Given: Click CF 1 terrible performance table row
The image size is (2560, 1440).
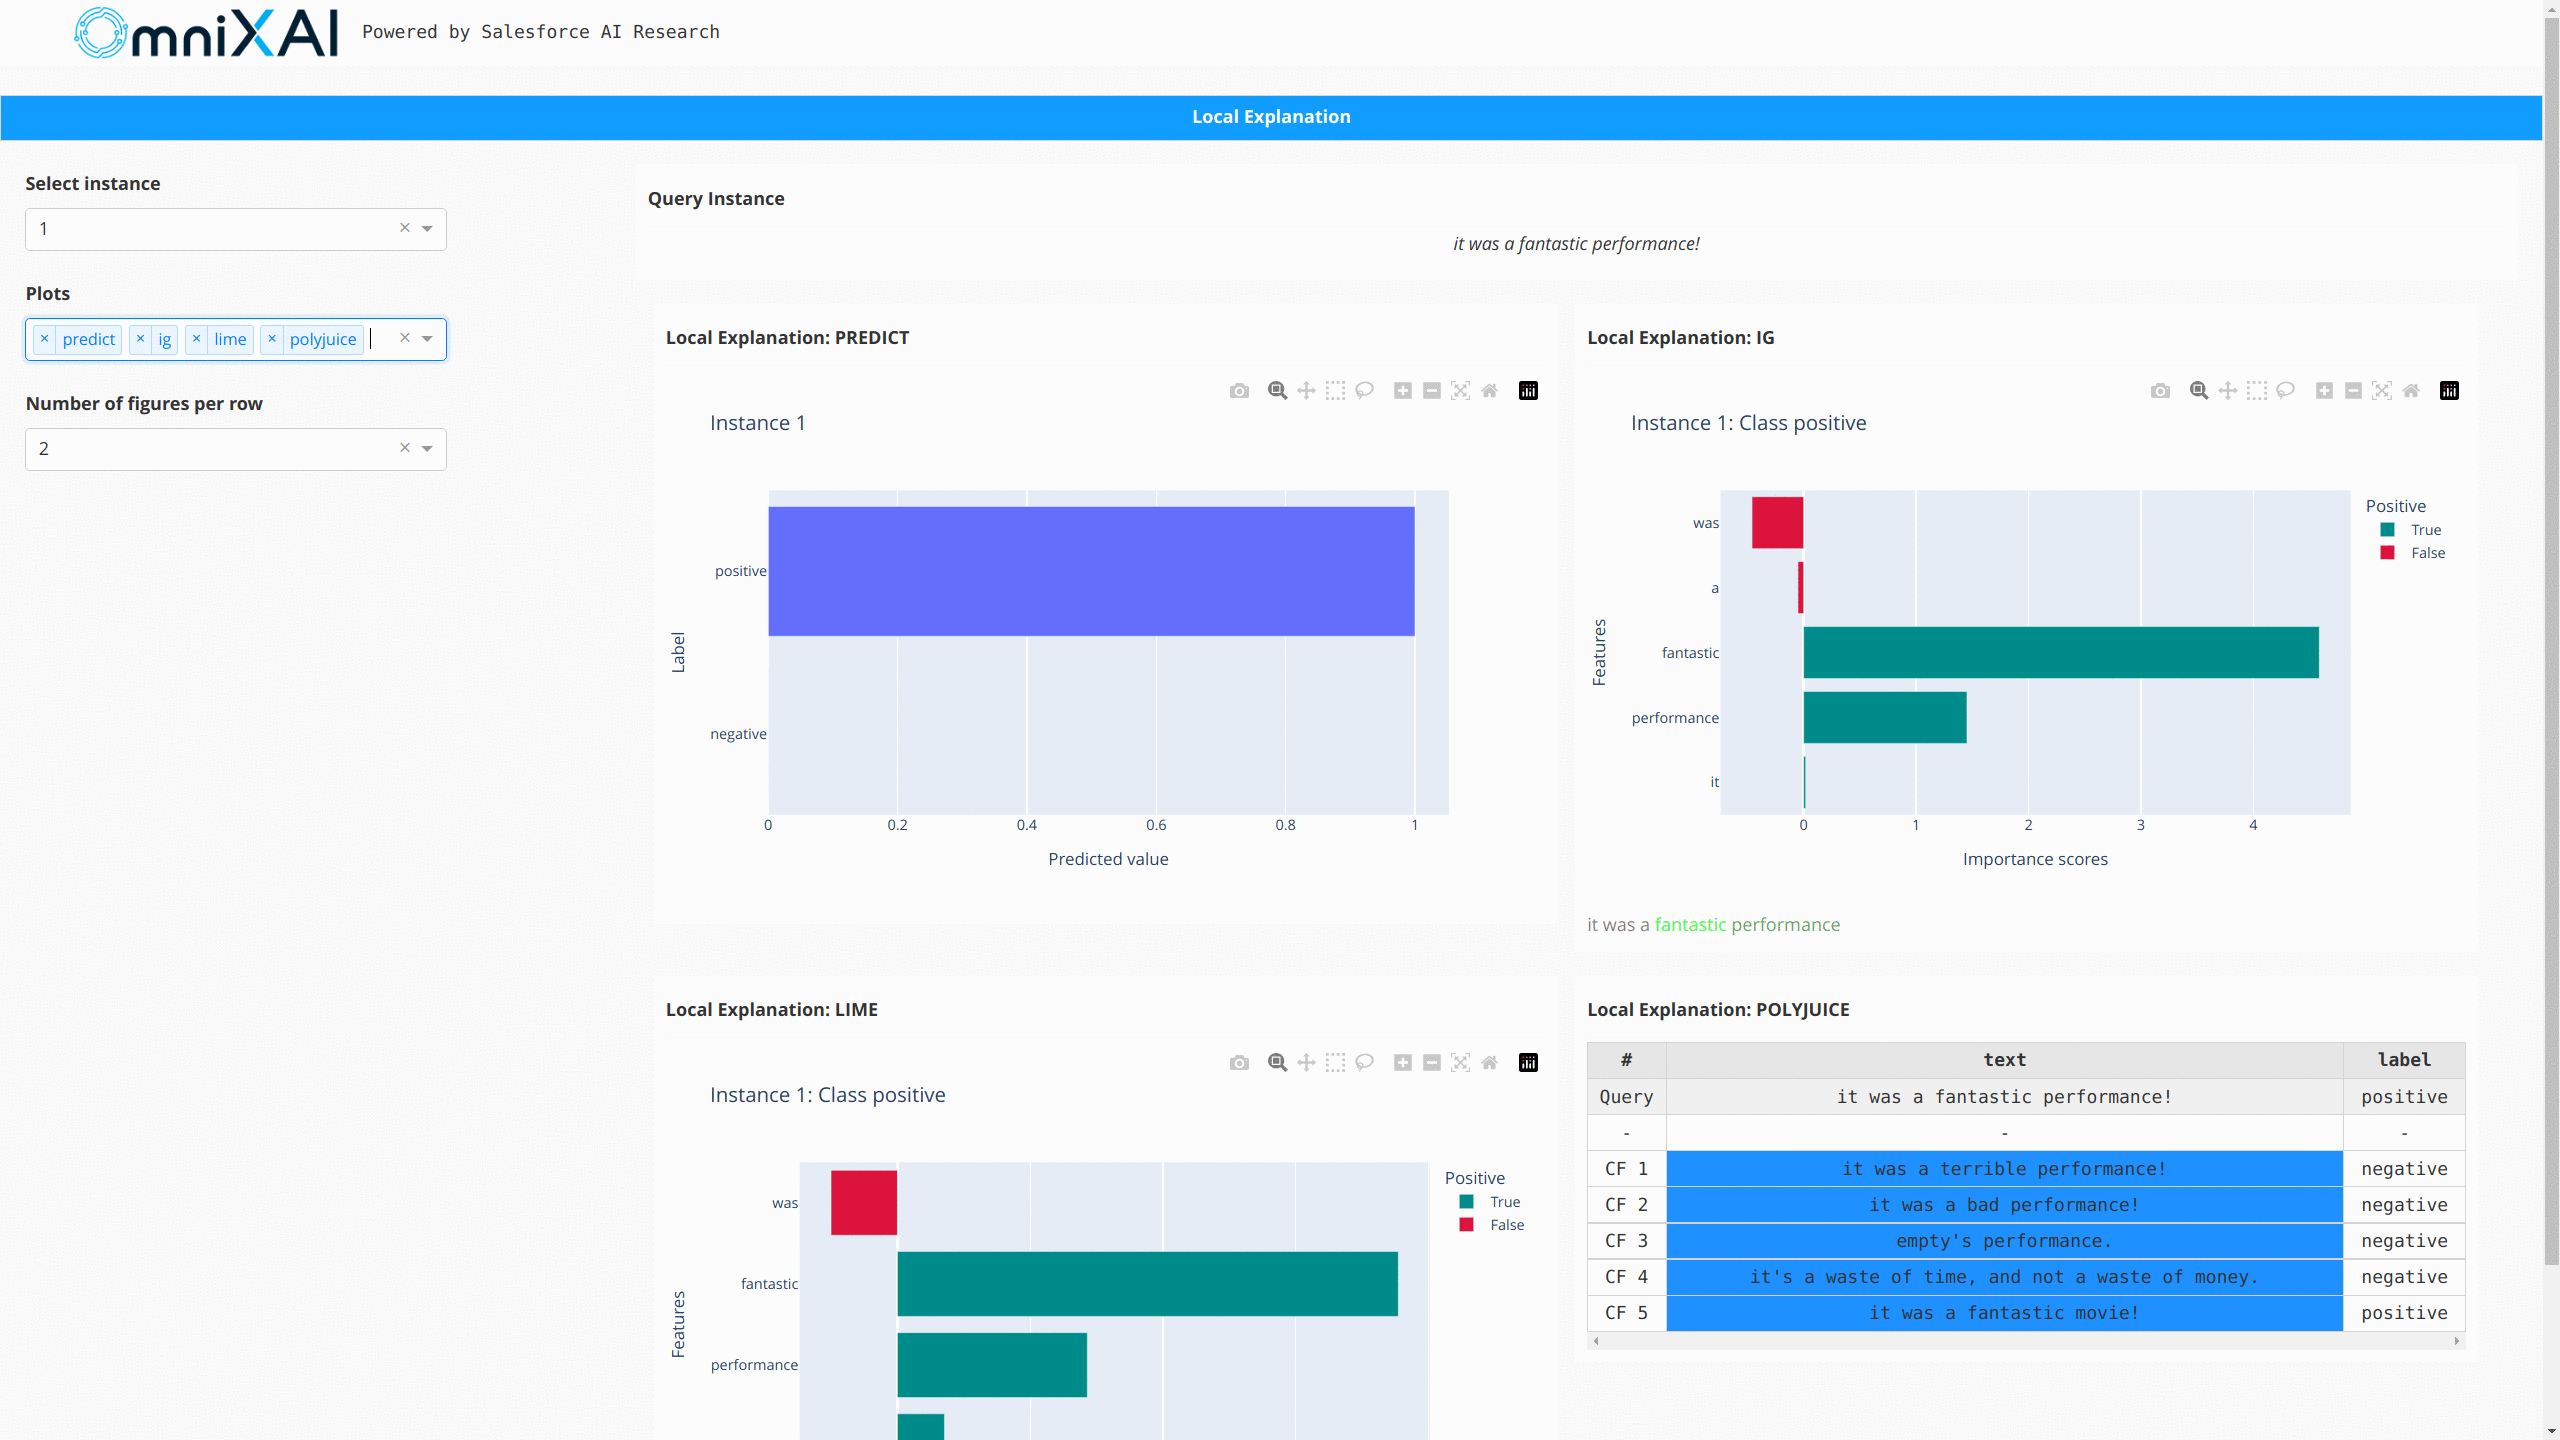Looking at the screenshot, I should tap(2004, 1169).
